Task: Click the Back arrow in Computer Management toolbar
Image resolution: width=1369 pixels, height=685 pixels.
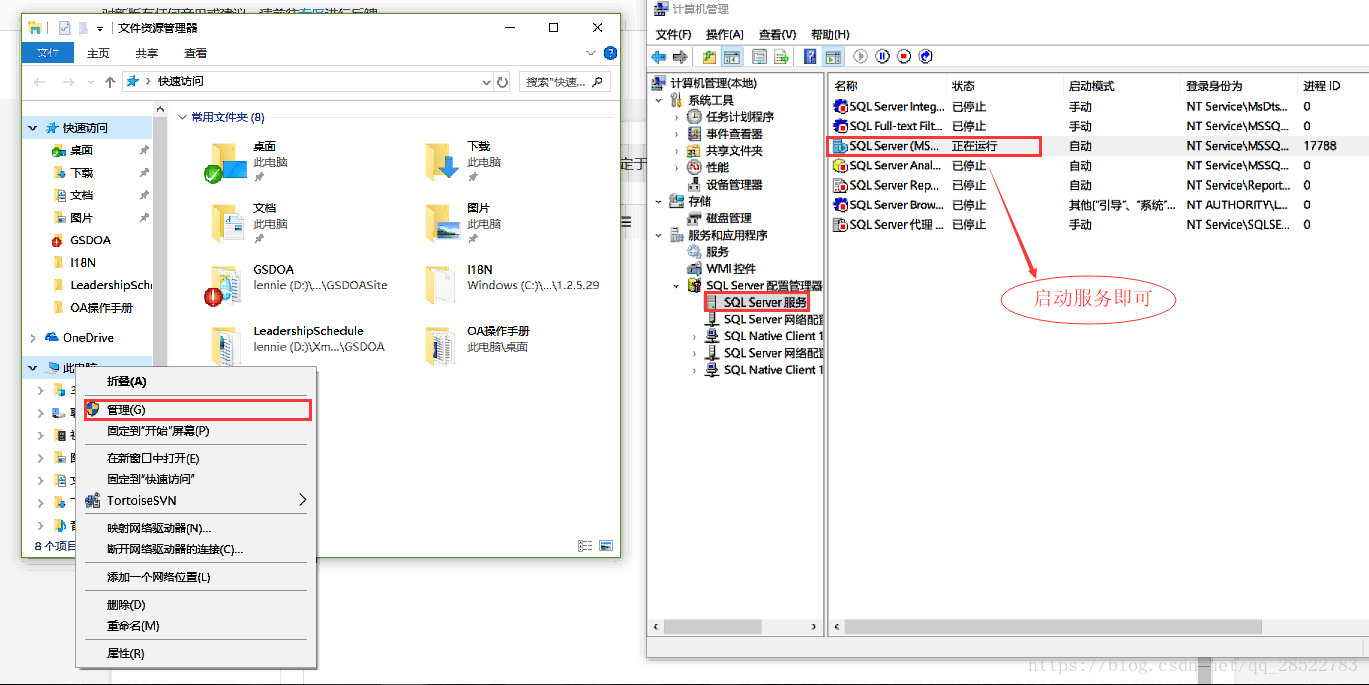Action: pos(659,57)
